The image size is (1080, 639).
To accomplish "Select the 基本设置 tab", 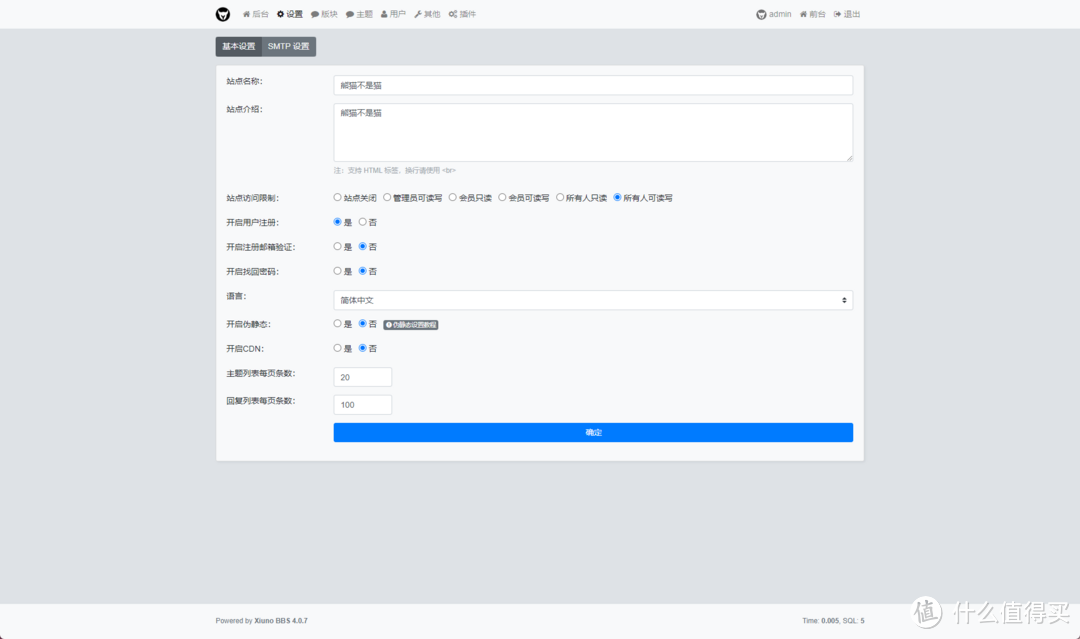I will [239, 47].
